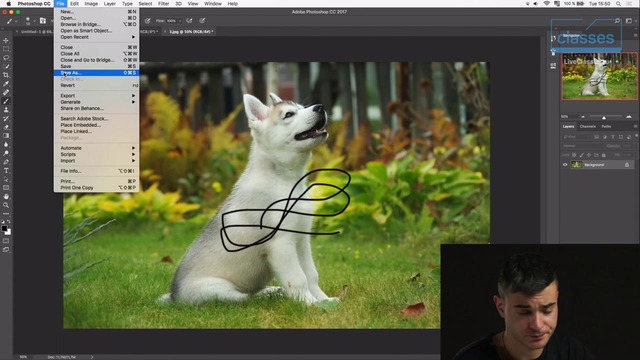Expand the Scripts submenu
The image size is (640, 360).
tap(96, 154)
